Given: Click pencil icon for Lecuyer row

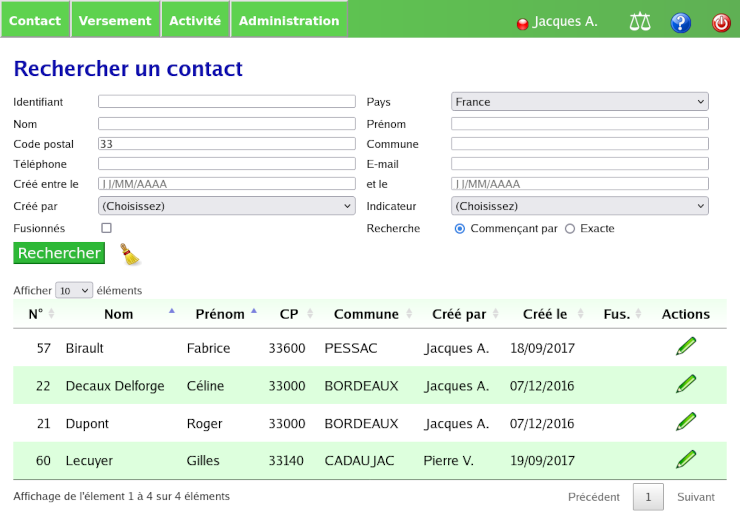Looking at the screenshot, I should (686, 460).
